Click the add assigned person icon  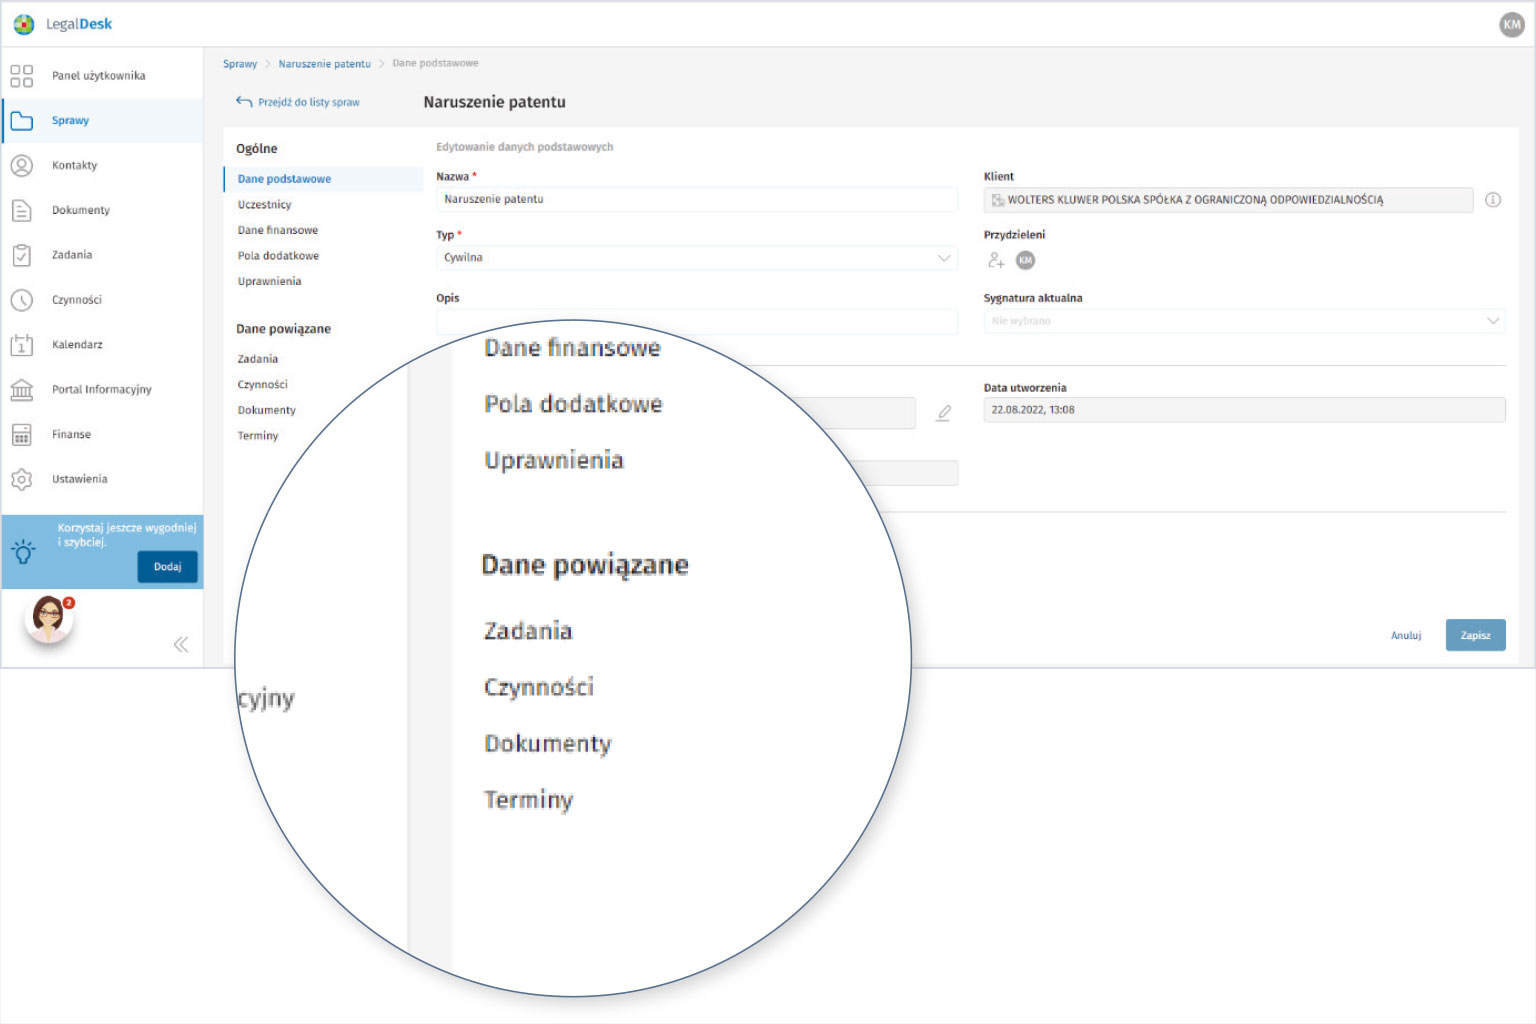pyautogui.click(x=996, y=260)
